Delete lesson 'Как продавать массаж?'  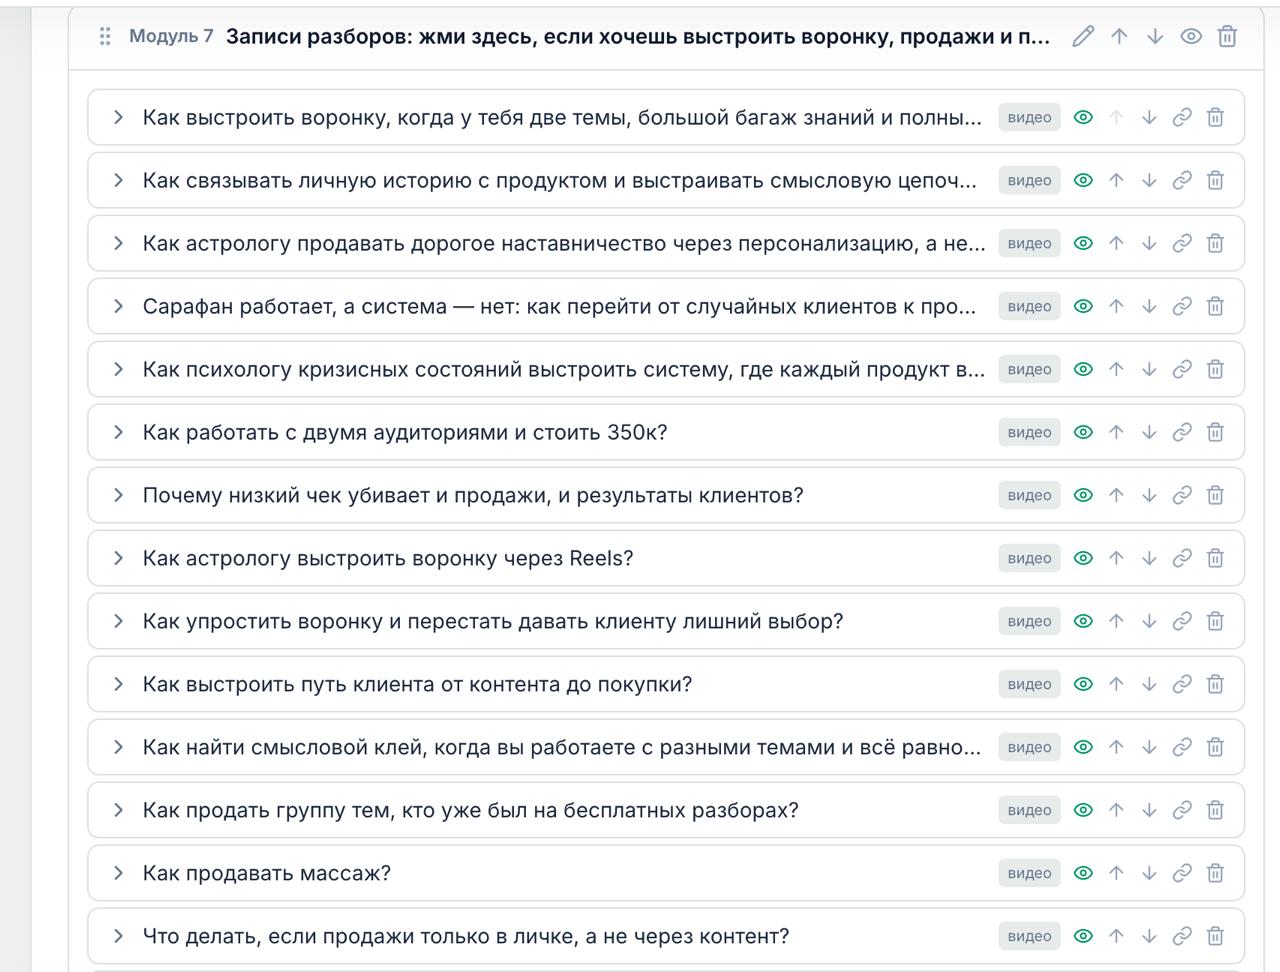click(x=1215, y=873)
